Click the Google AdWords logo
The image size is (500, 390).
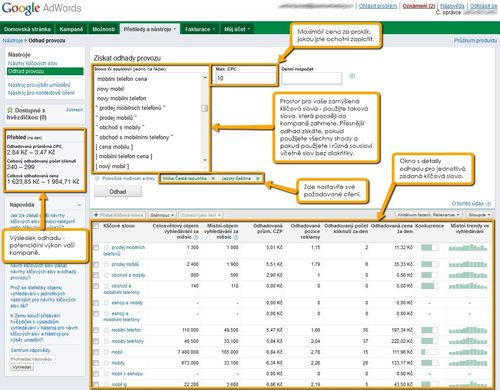click(x=41, y=8)
